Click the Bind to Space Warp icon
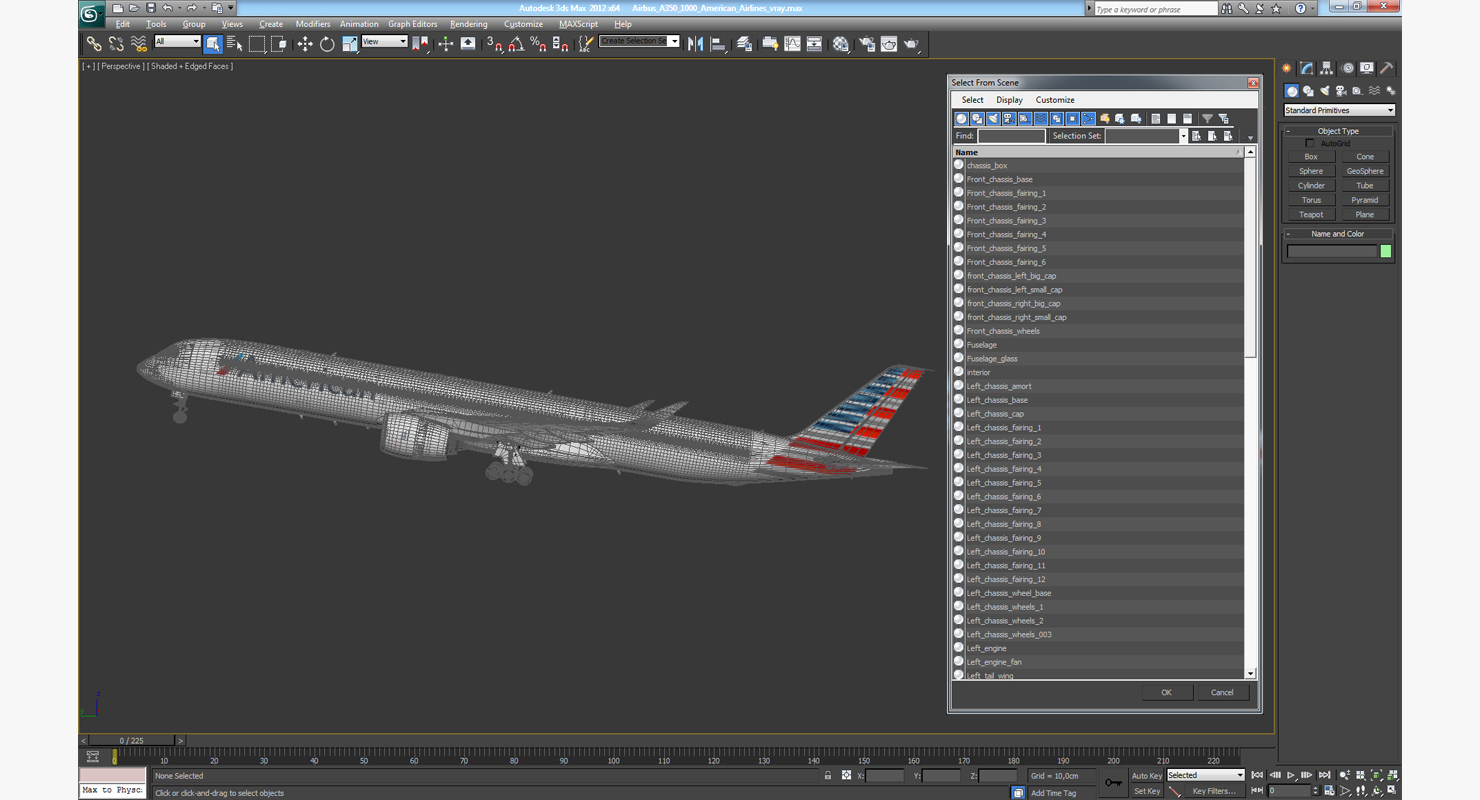Screen dimensions: 1480x800 (139, 44)
